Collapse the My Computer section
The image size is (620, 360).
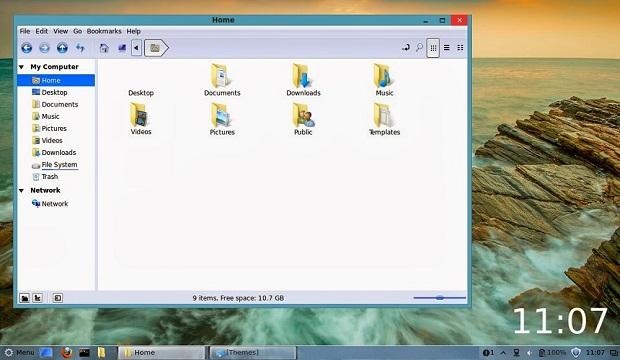(21, 67)
